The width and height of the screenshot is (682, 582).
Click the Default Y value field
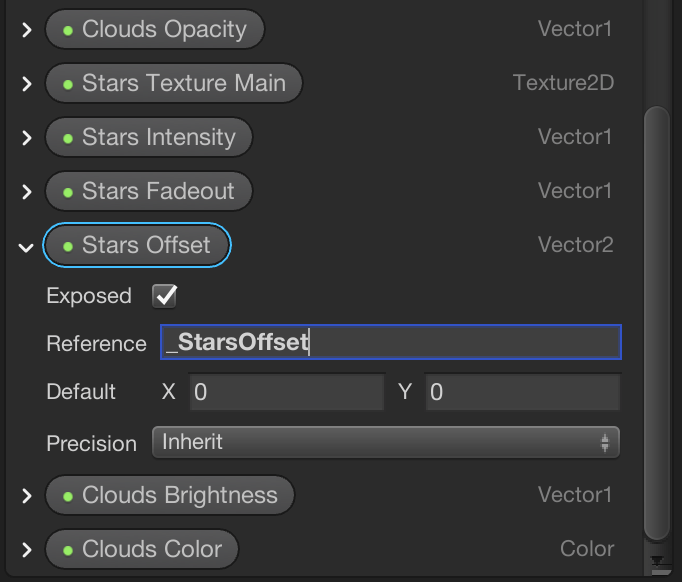pyautogui.click(x=522, y=392)
